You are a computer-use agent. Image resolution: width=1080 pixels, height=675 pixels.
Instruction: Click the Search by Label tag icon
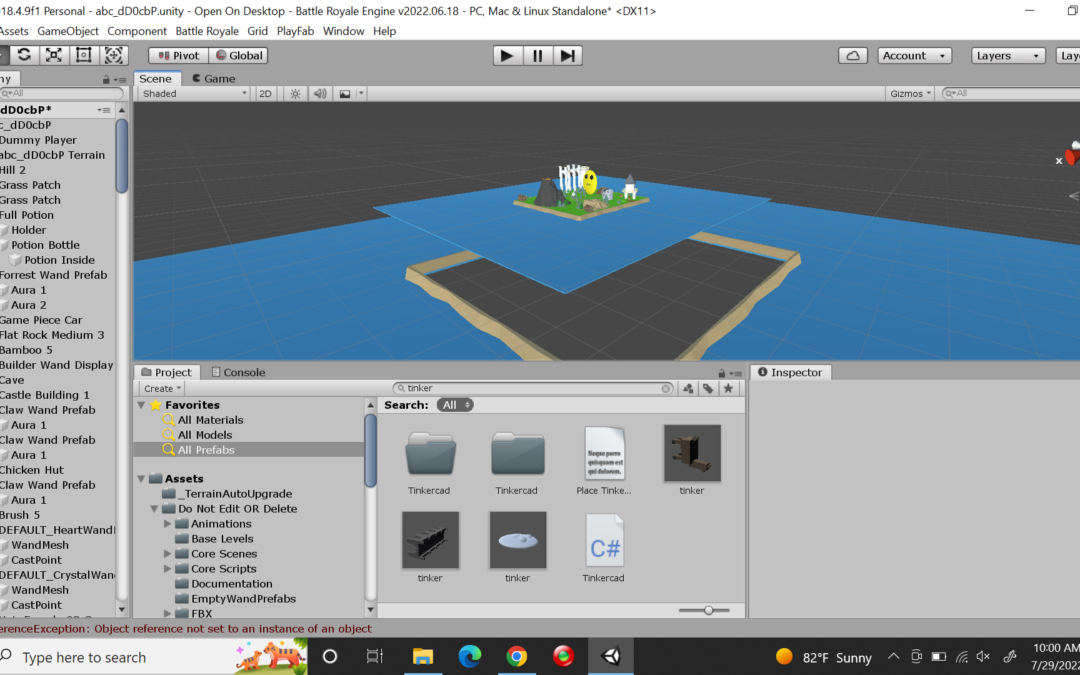pyautogui.click(x=708, y=388)
